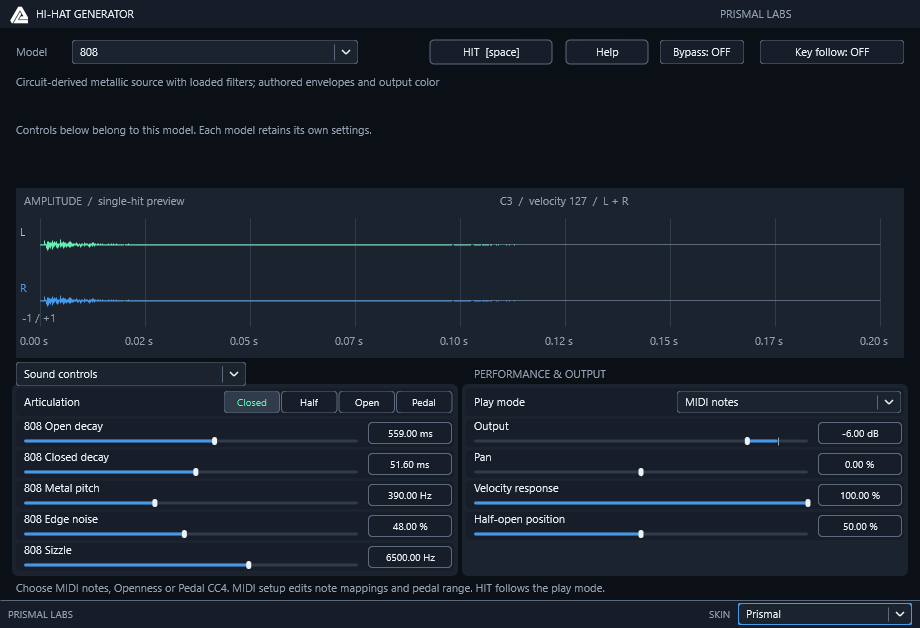Open the SKIN Prismal dropdown
Screen dimensions: 920x628
click(824, 615)
